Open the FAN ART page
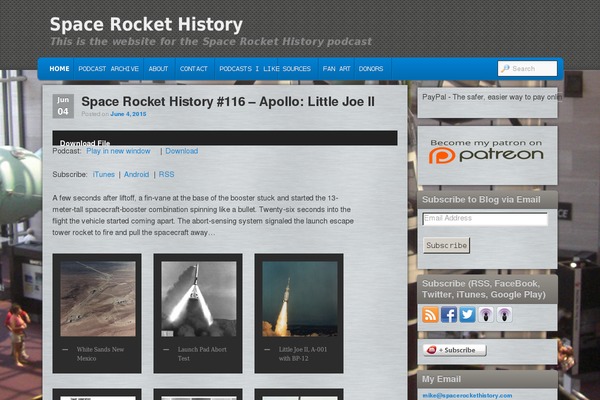This screenshot has width=600, height=400. [336, 69]
